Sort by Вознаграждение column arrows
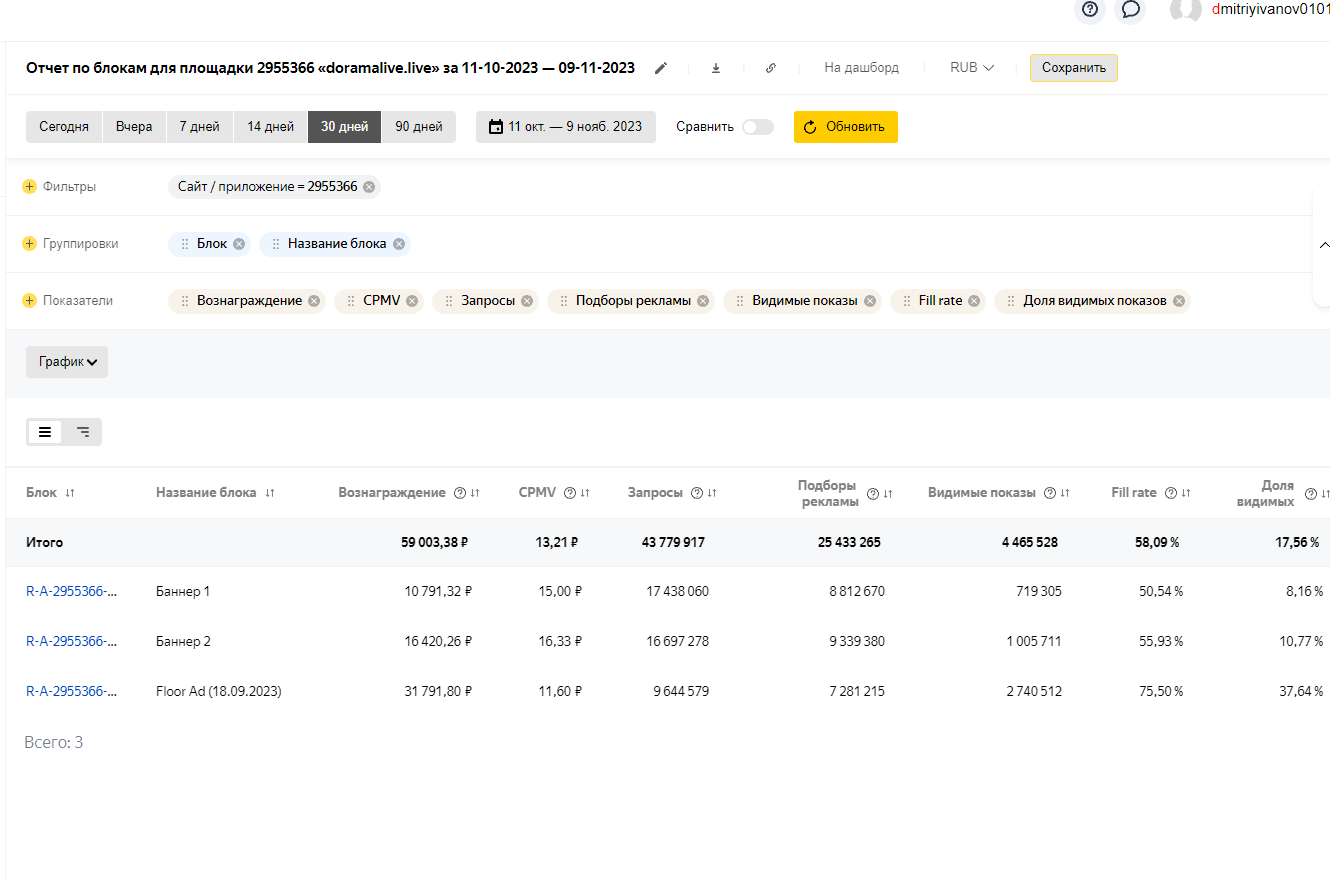Viewport: 1330px width, 880px height. click(x=475, y=493)
